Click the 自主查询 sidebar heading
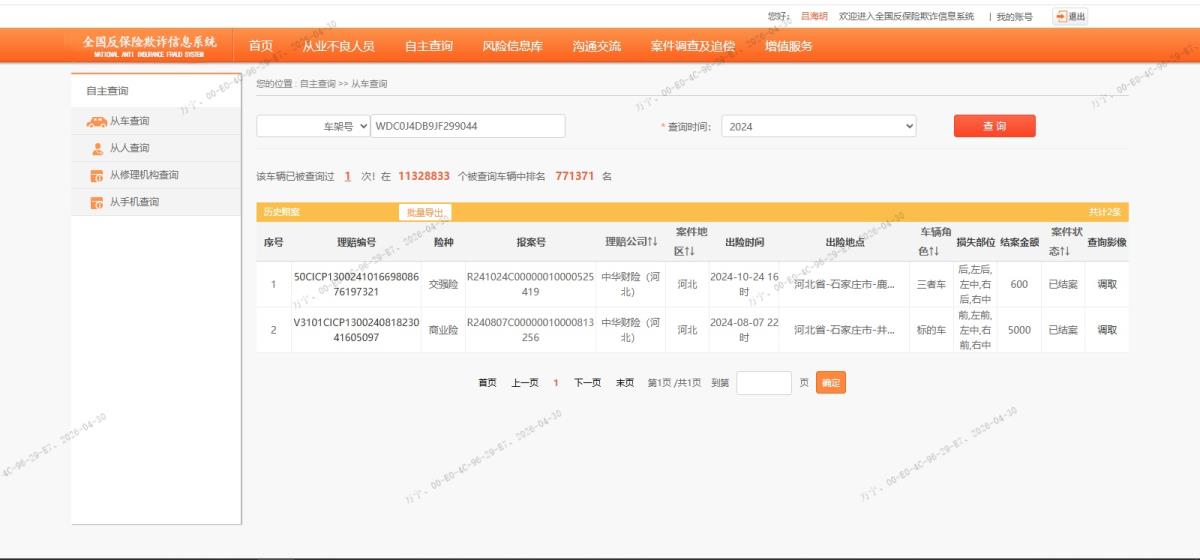The height and width of the screenshot is (560, 1200). click(x=107, y=91)
